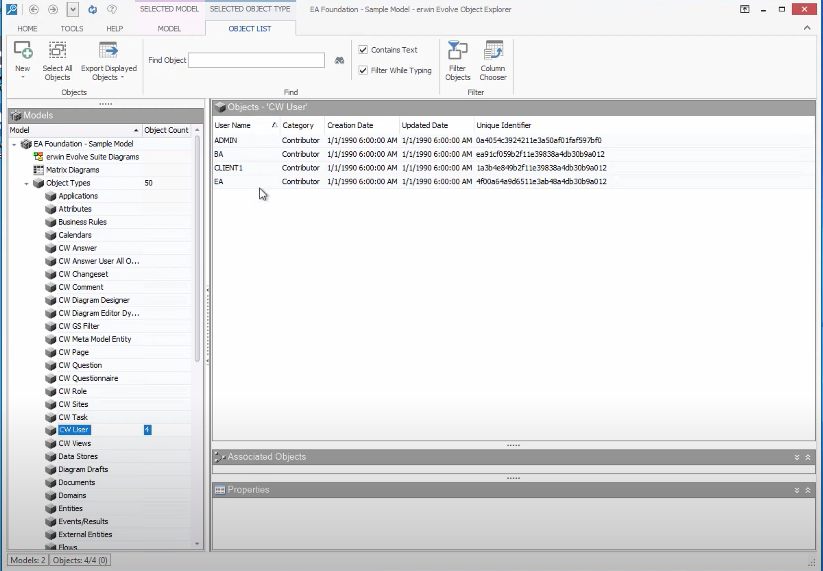
Task: Switch to the HOME ribbon tab
Action: tap(27, 29)
